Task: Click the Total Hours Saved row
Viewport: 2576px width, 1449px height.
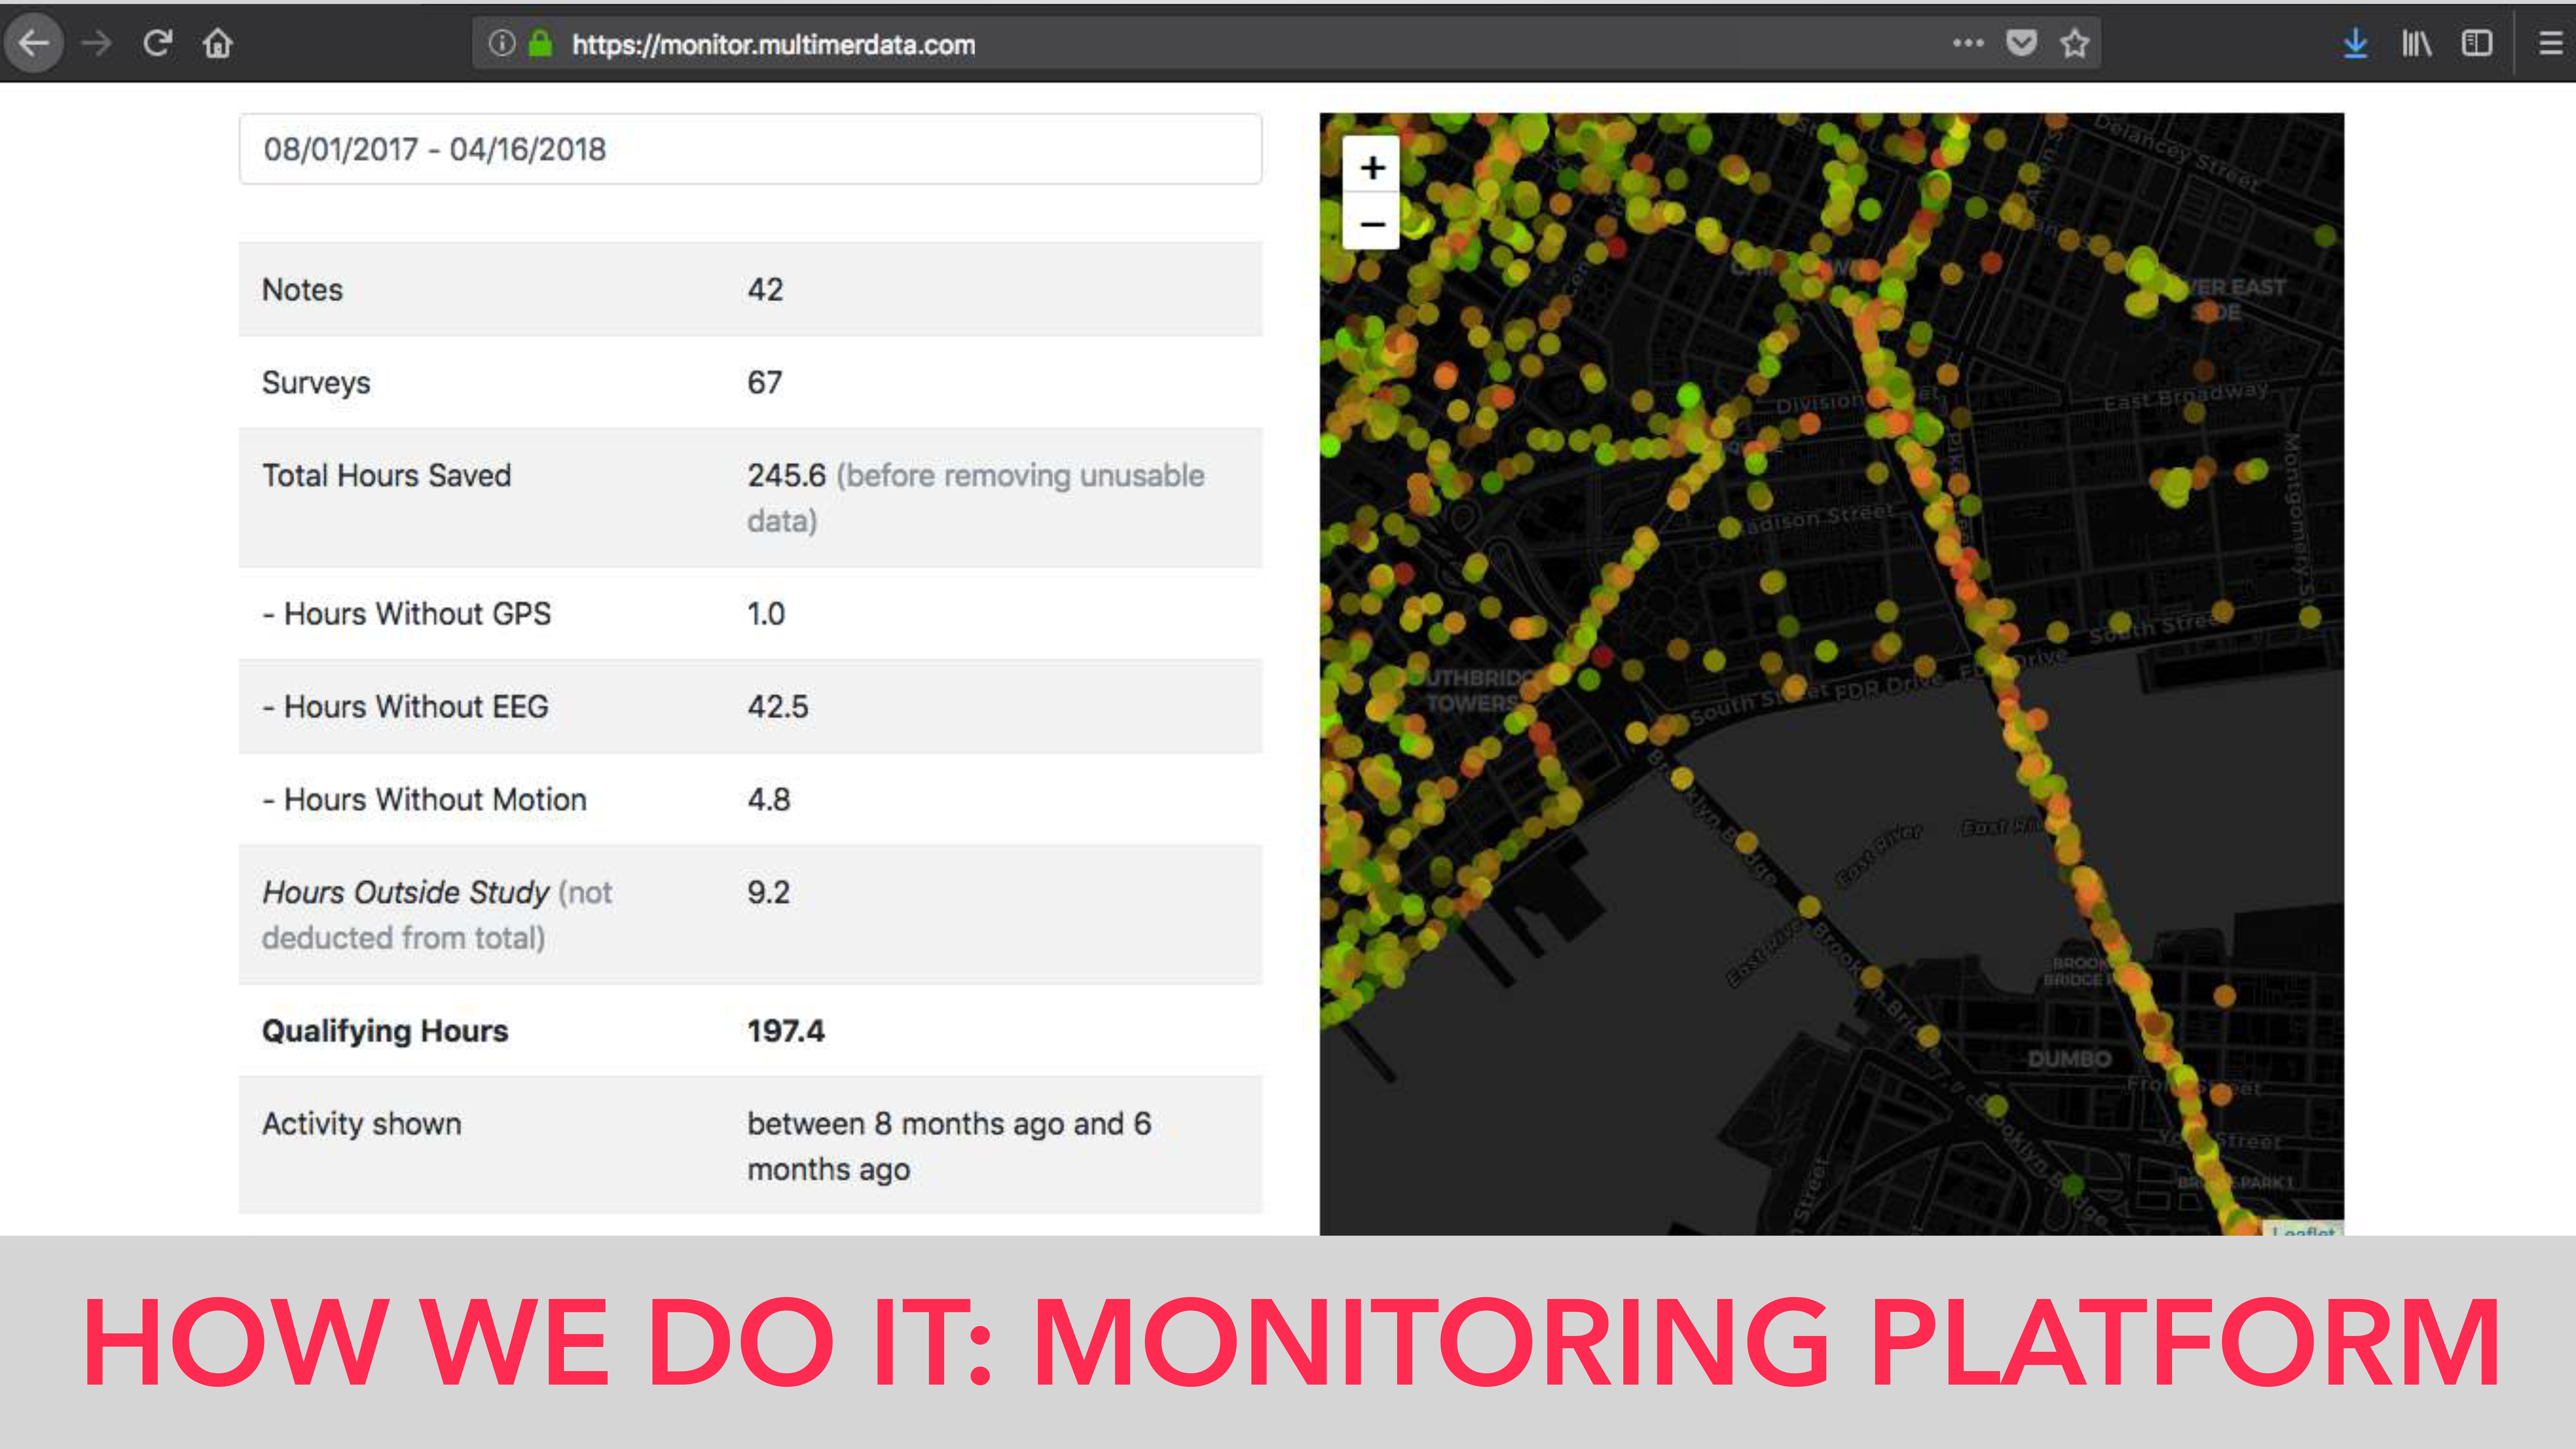Action: point(750,497)
